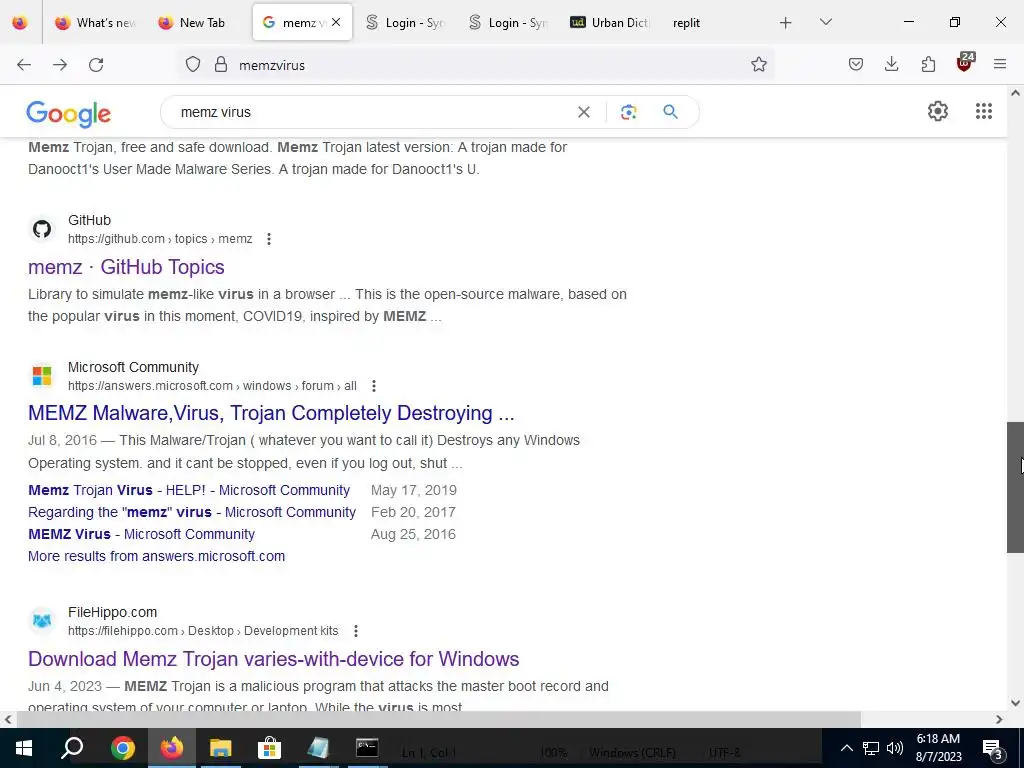The height and width of the screenshot is (768, 1024).
Task: Go to the Google logo home
Action: (69, 114)
